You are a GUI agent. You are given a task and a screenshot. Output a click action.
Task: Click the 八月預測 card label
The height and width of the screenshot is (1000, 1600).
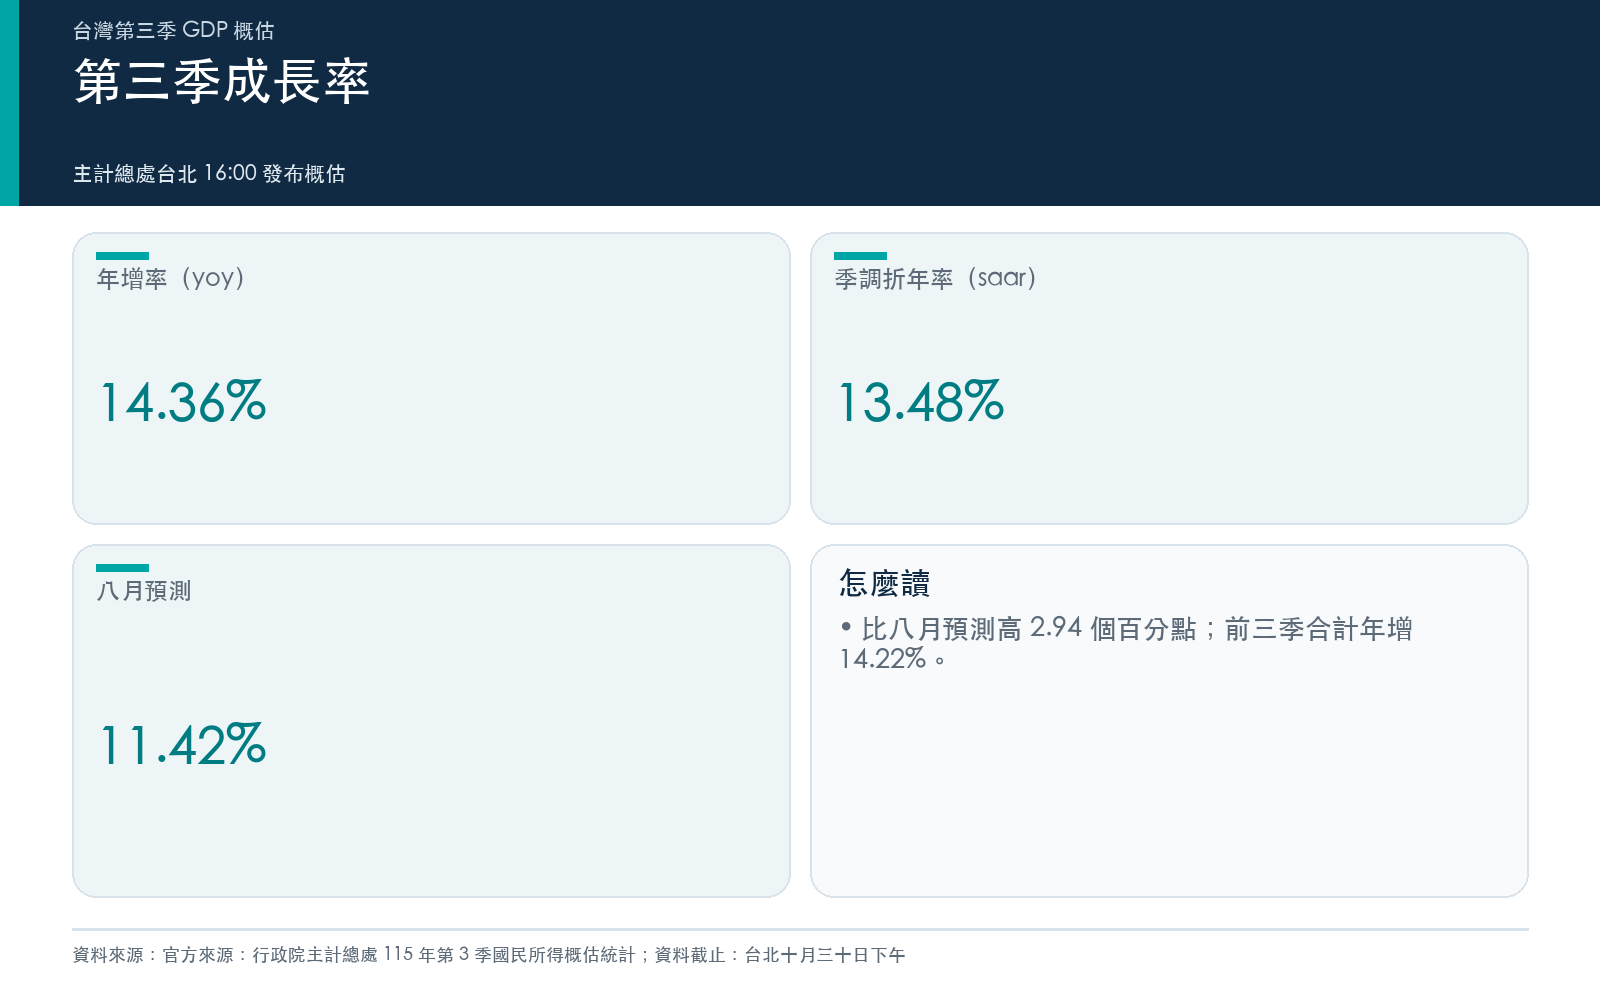coord(144,591)
